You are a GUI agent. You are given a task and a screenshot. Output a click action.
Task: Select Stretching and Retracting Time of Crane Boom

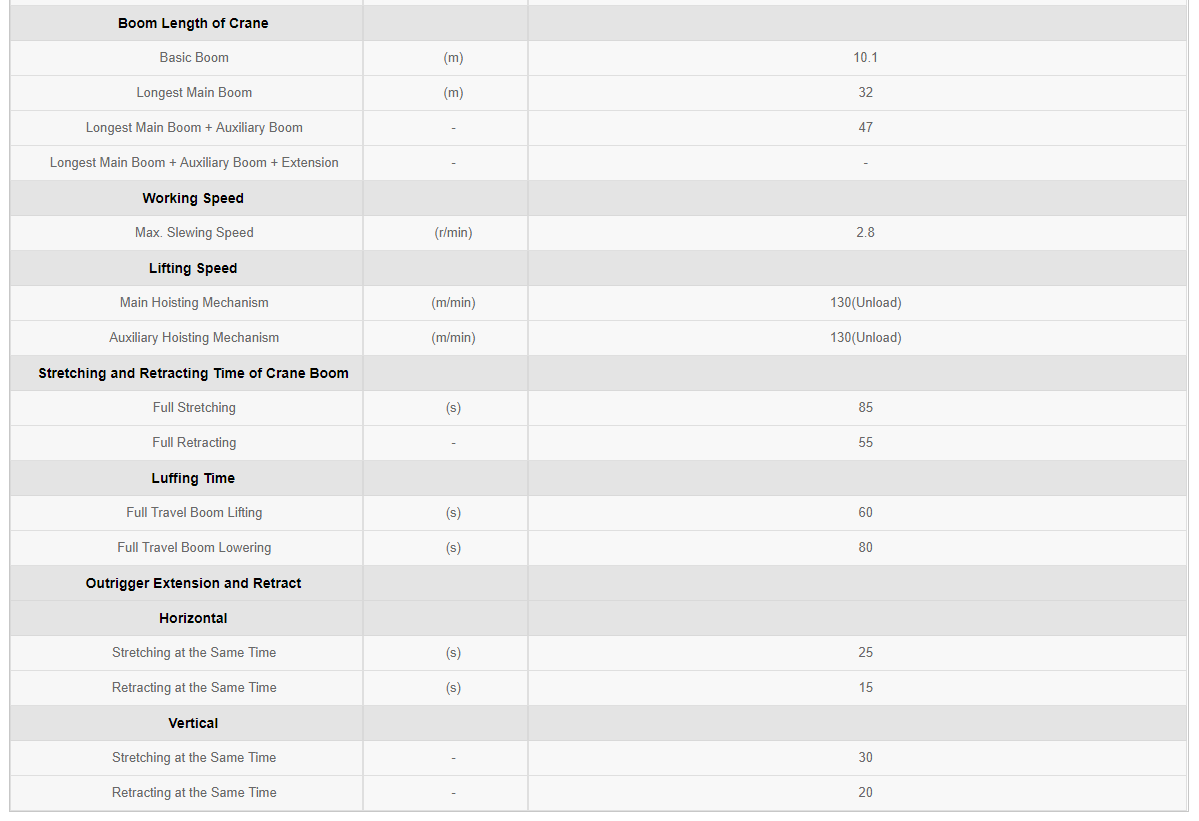[x=193, y=373]
